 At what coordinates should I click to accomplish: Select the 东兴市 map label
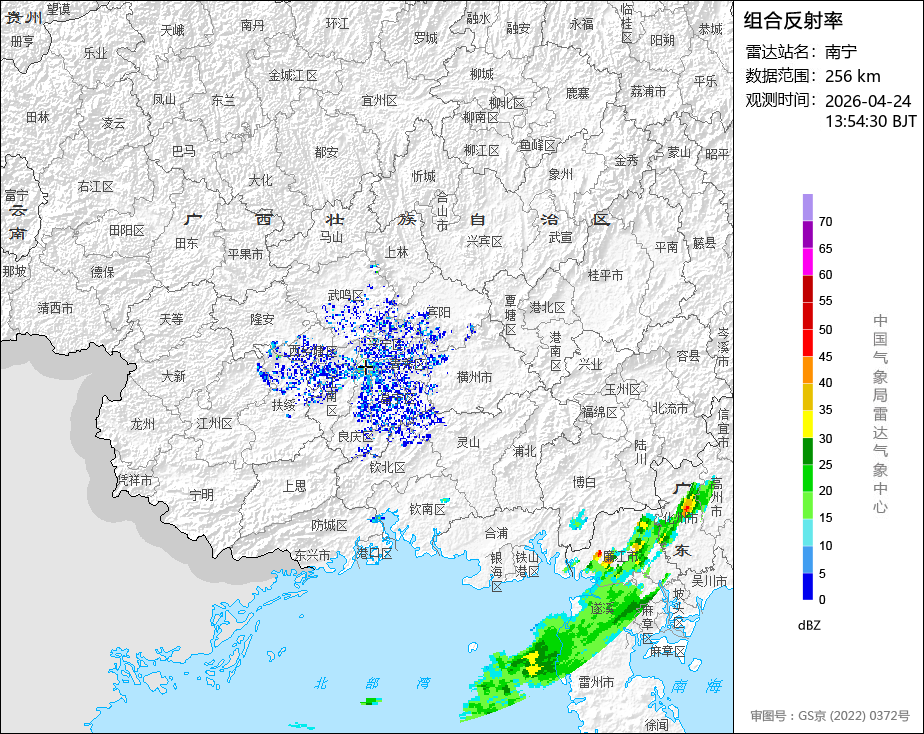pyautogui.click(x=312, y=555)
